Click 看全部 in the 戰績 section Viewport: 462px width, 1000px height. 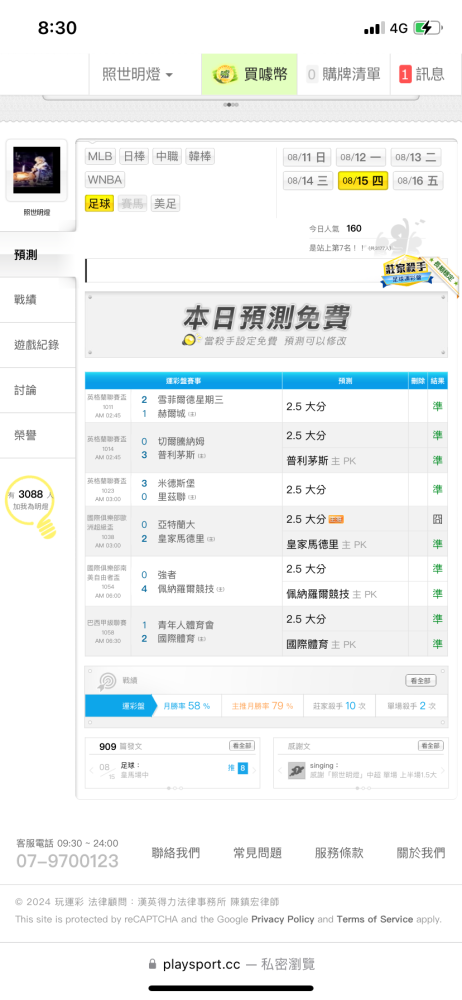click(421, 680)
